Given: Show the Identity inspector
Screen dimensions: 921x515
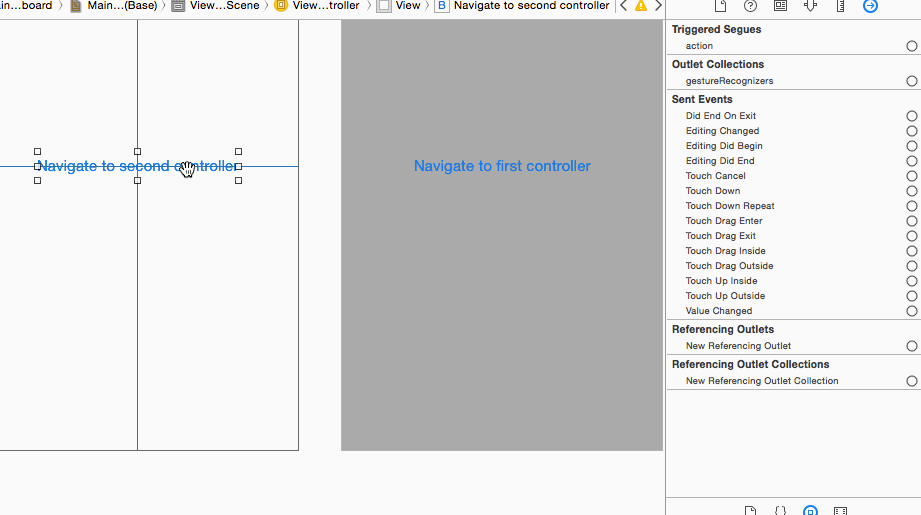Looking at the screenshot, I should [780, 6].
